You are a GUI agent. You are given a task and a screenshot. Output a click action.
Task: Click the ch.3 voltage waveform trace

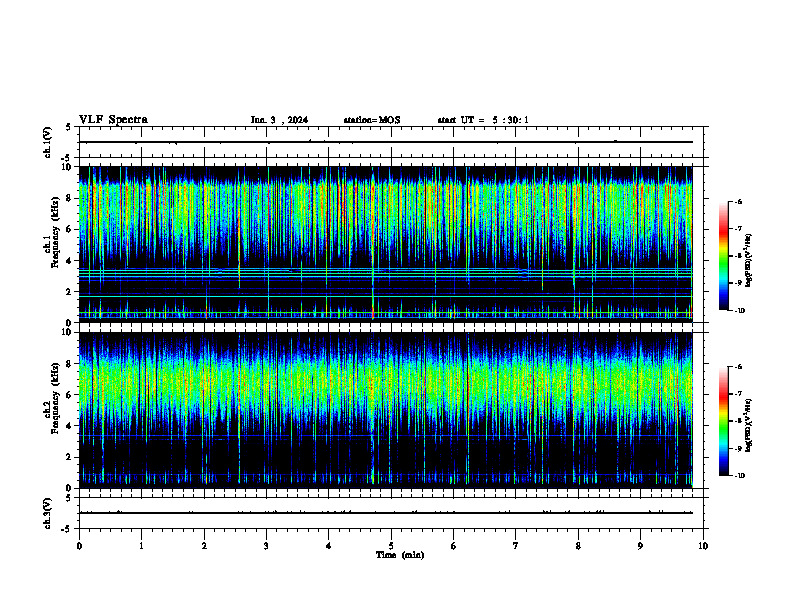(x=386, y=513)
